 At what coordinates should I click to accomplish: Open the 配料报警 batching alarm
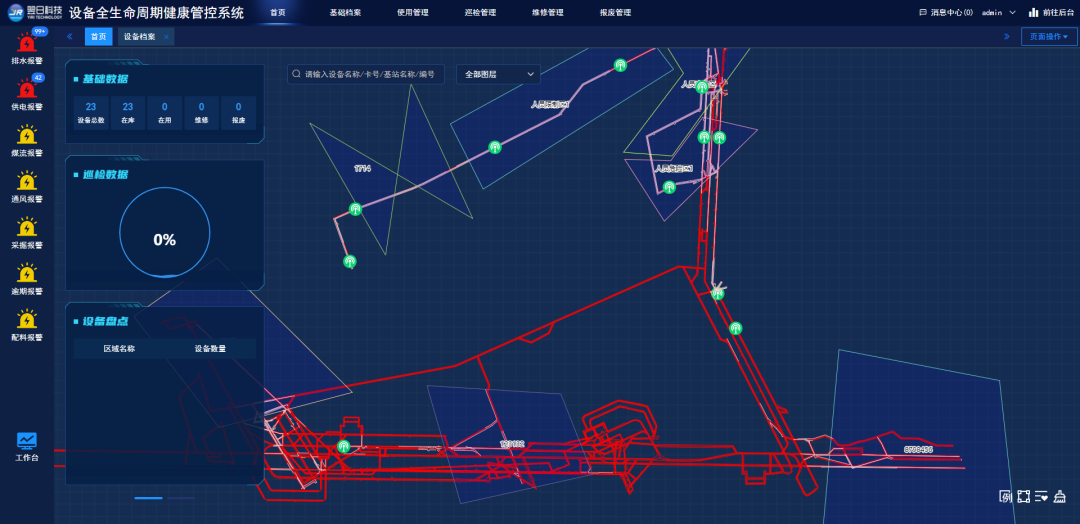27,319
